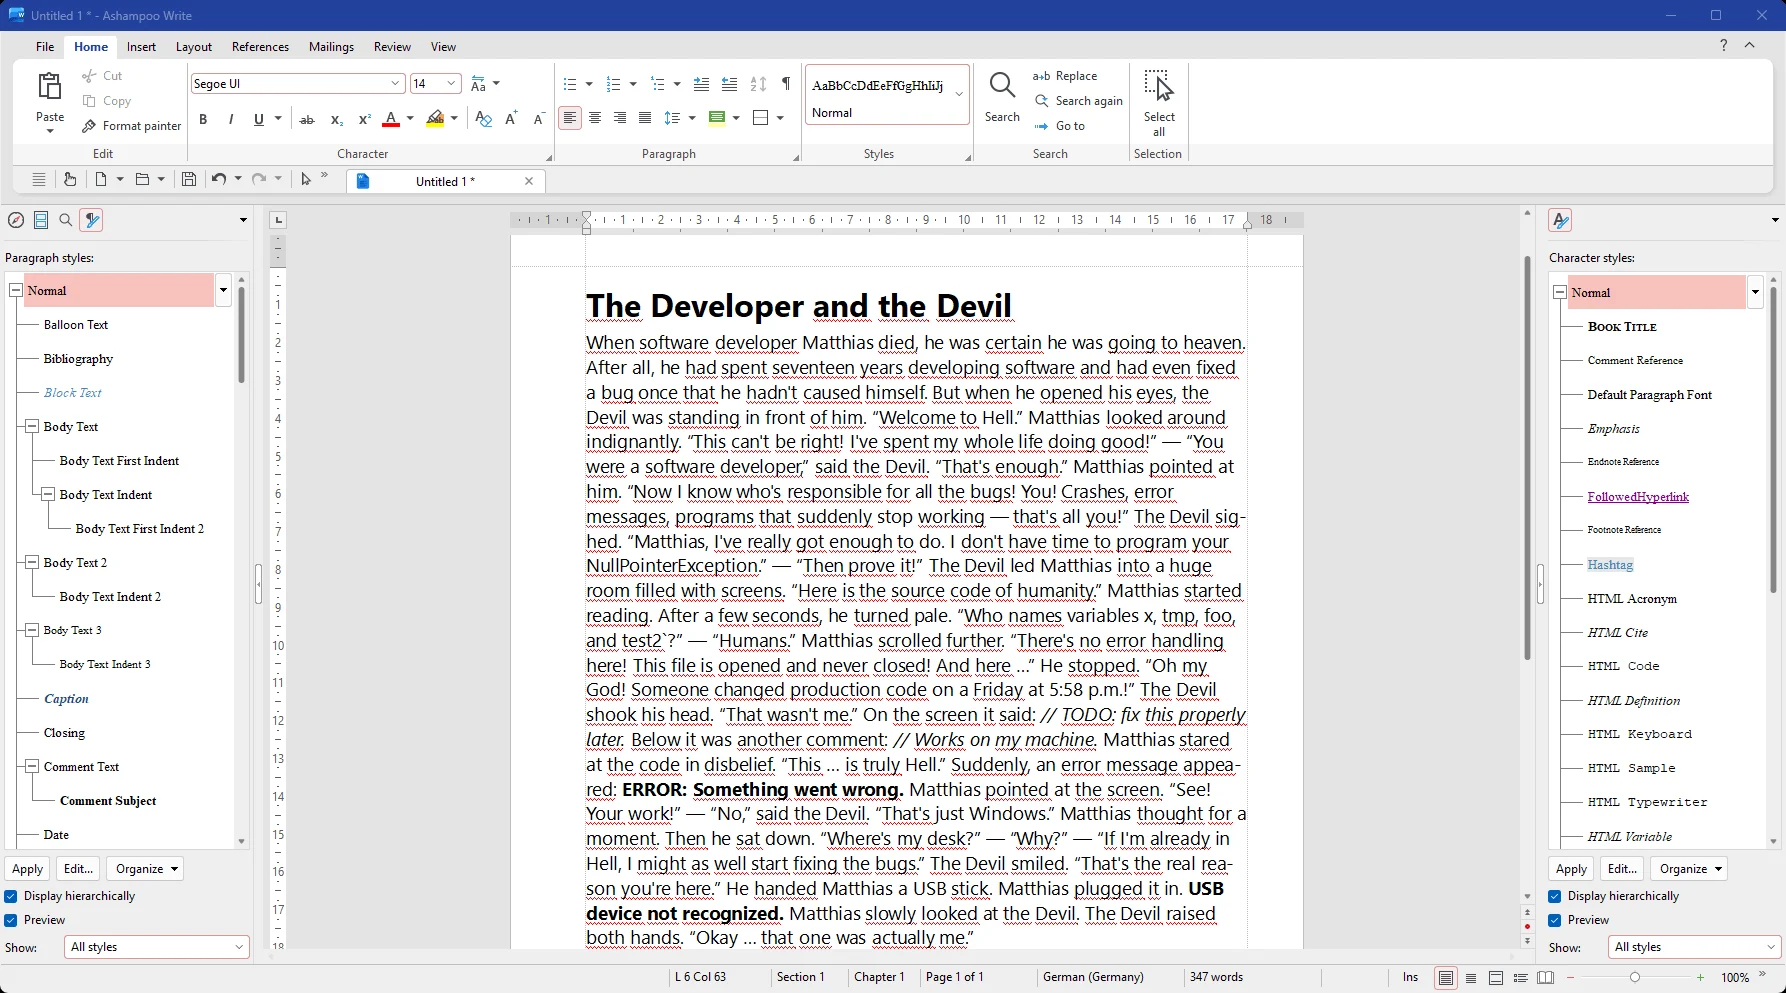Apply superscript formatting
This screenshot has height=993, width=1786.
point(364,119)
